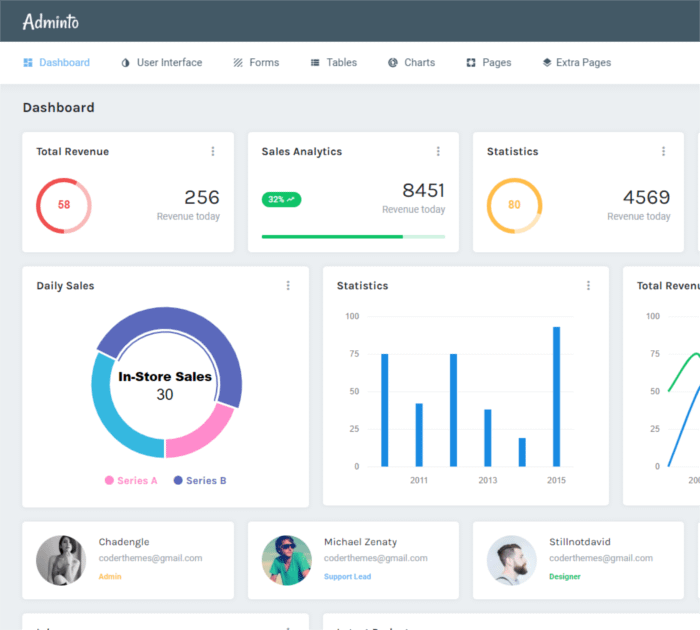Toggle Series B in chart legend
Viewport: 700px width, 630px height.
[x=200, y=481]
